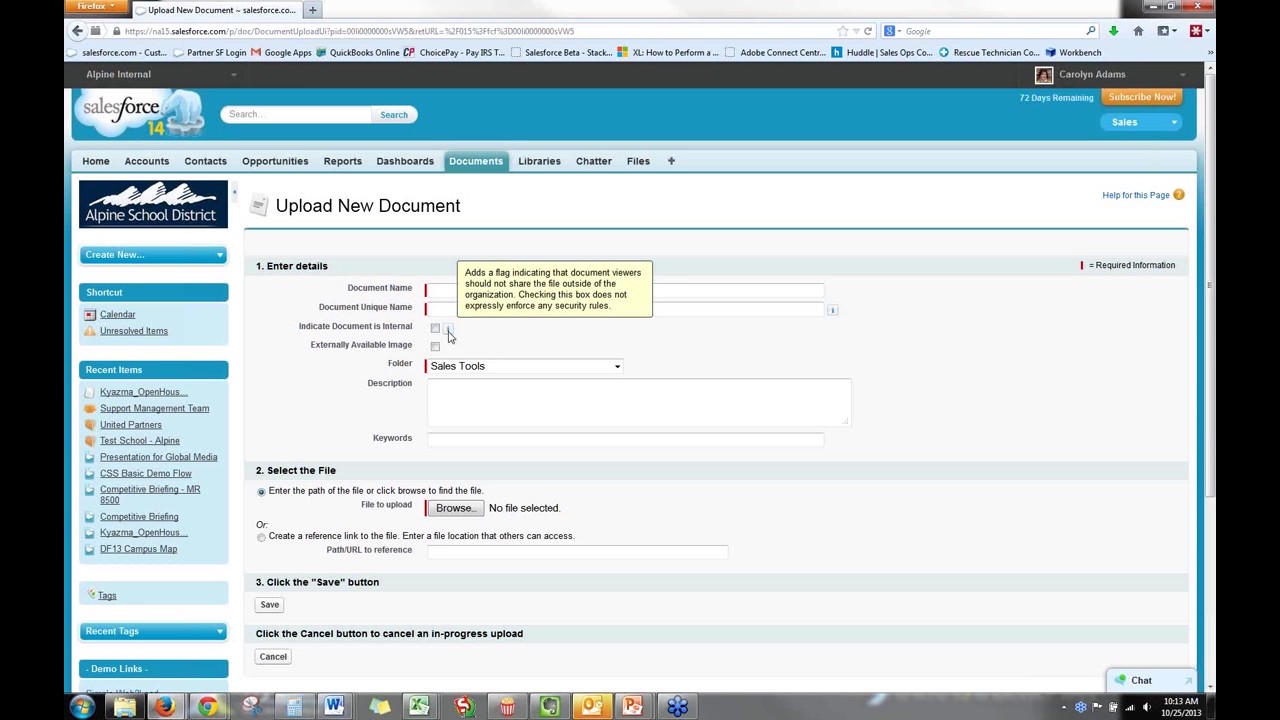Click the Tags icon in sidebar
The image size is (1280, 720).
pos(91,595)
